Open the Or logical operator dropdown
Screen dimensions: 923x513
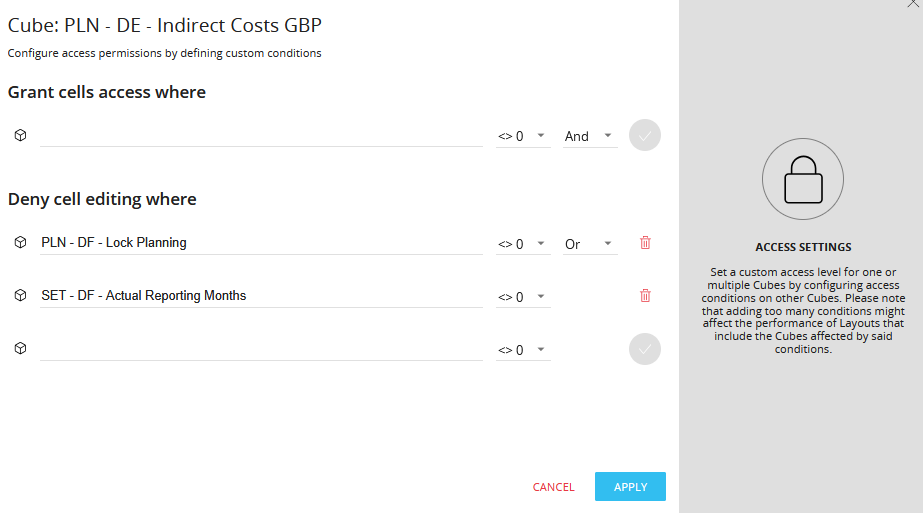[x=590, y=244]
